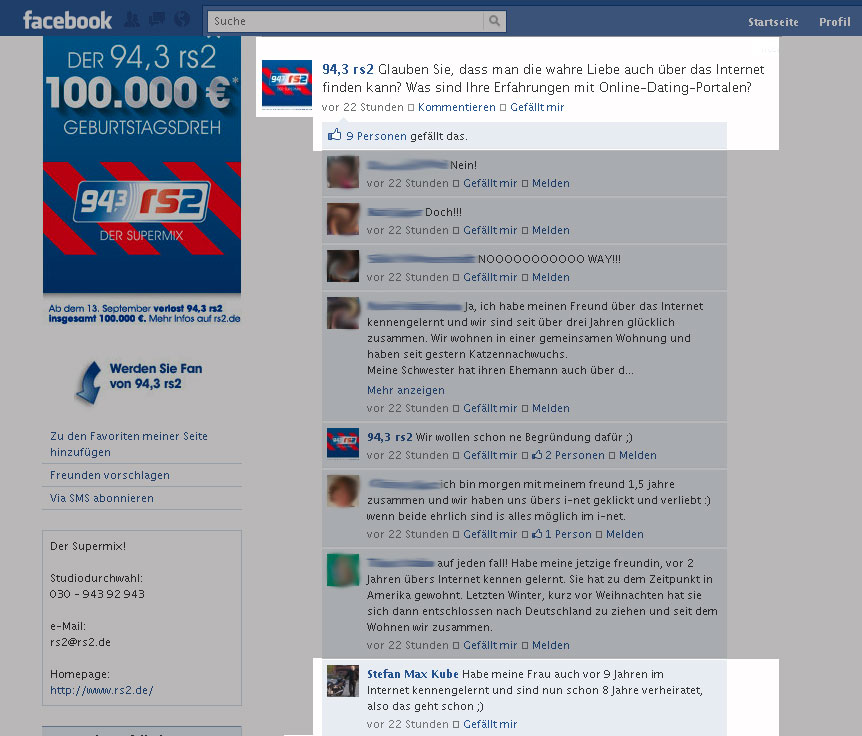Image resolution: width=862 pixels, height=736 pixels.
Task: Open the Profil menu item
Action: [x=834, y=21]
